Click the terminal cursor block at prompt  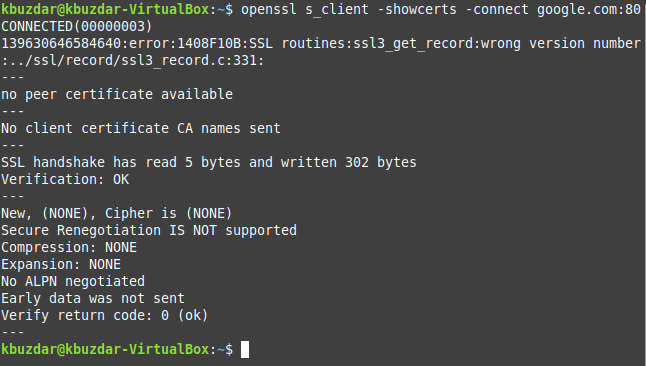pyautogui.click(x=245, y=350)
